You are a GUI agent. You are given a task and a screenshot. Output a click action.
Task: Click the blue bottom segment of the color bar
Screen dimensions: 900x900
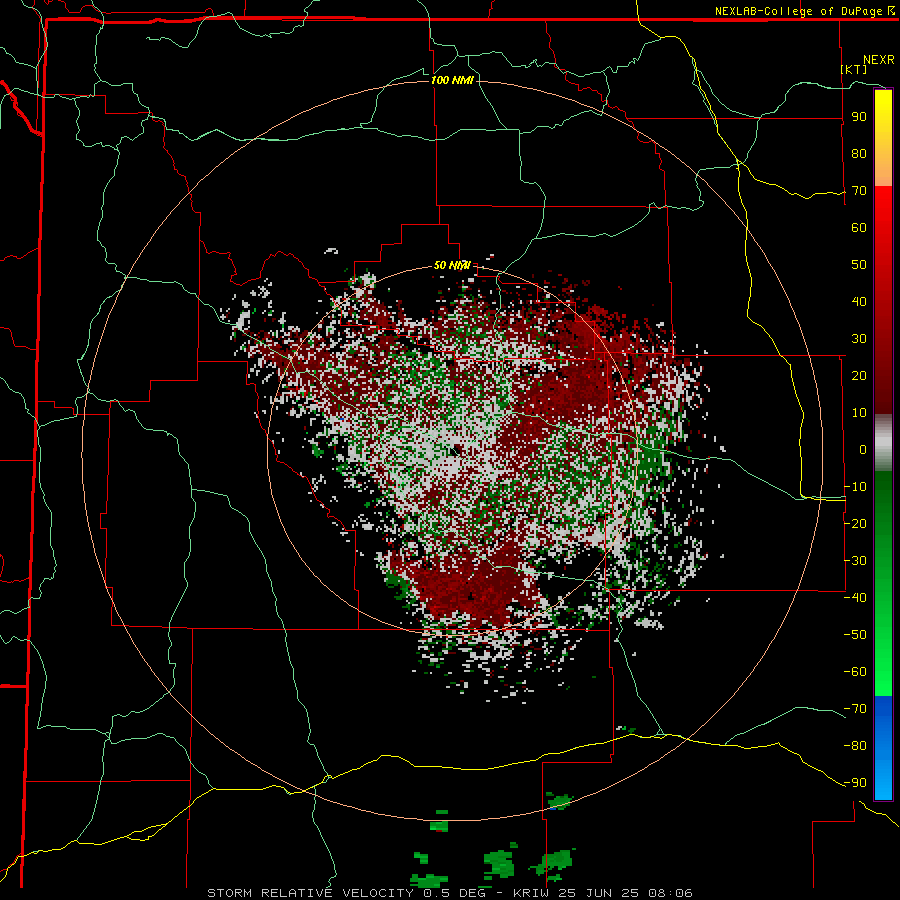click(883, 748)
